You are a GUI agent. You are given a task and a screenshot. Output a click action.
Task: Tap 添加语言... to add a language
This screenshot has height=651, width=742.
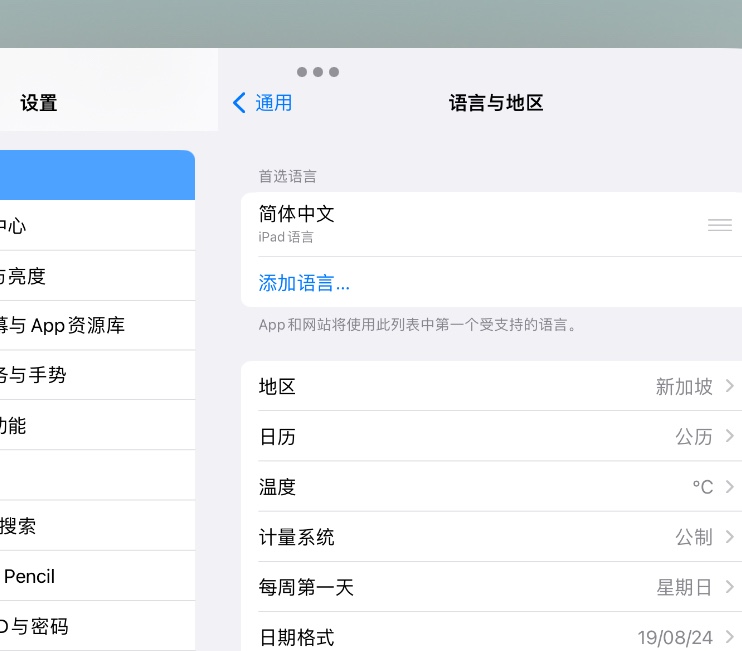click(x=304, y=283)
